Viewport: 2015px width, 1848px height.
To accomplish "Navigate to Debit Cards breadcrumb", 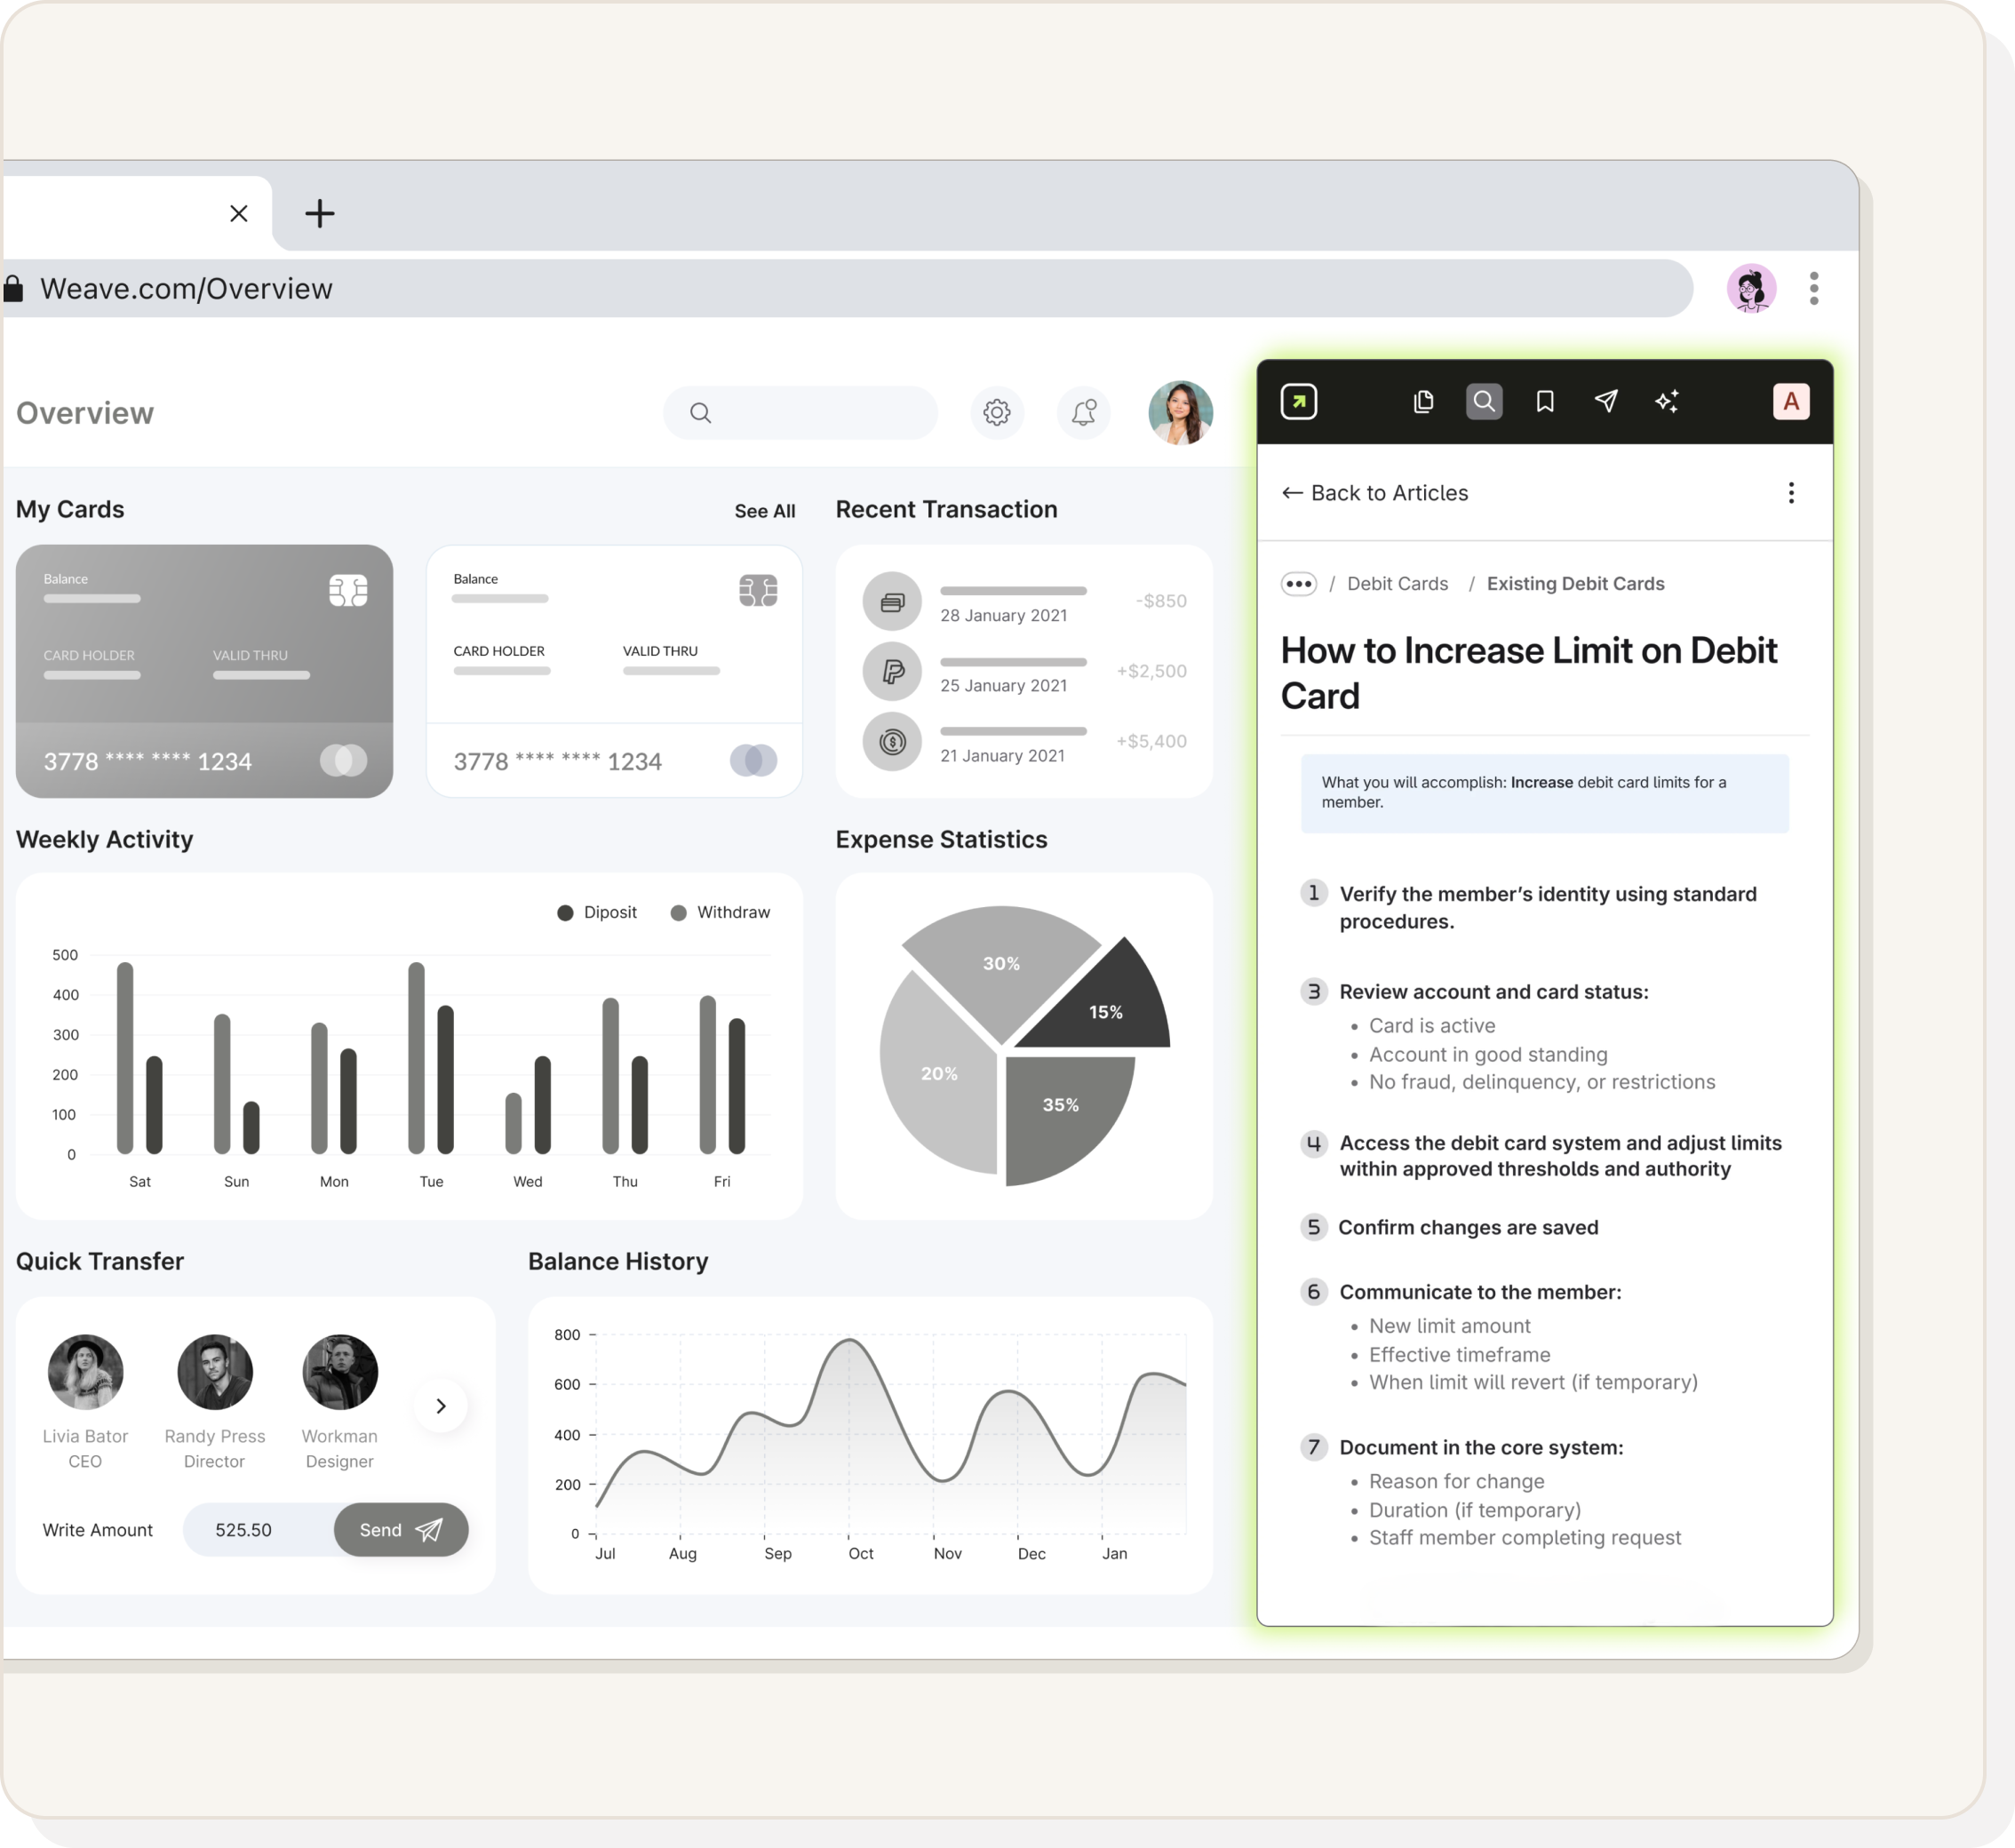I will [1397, 584].
